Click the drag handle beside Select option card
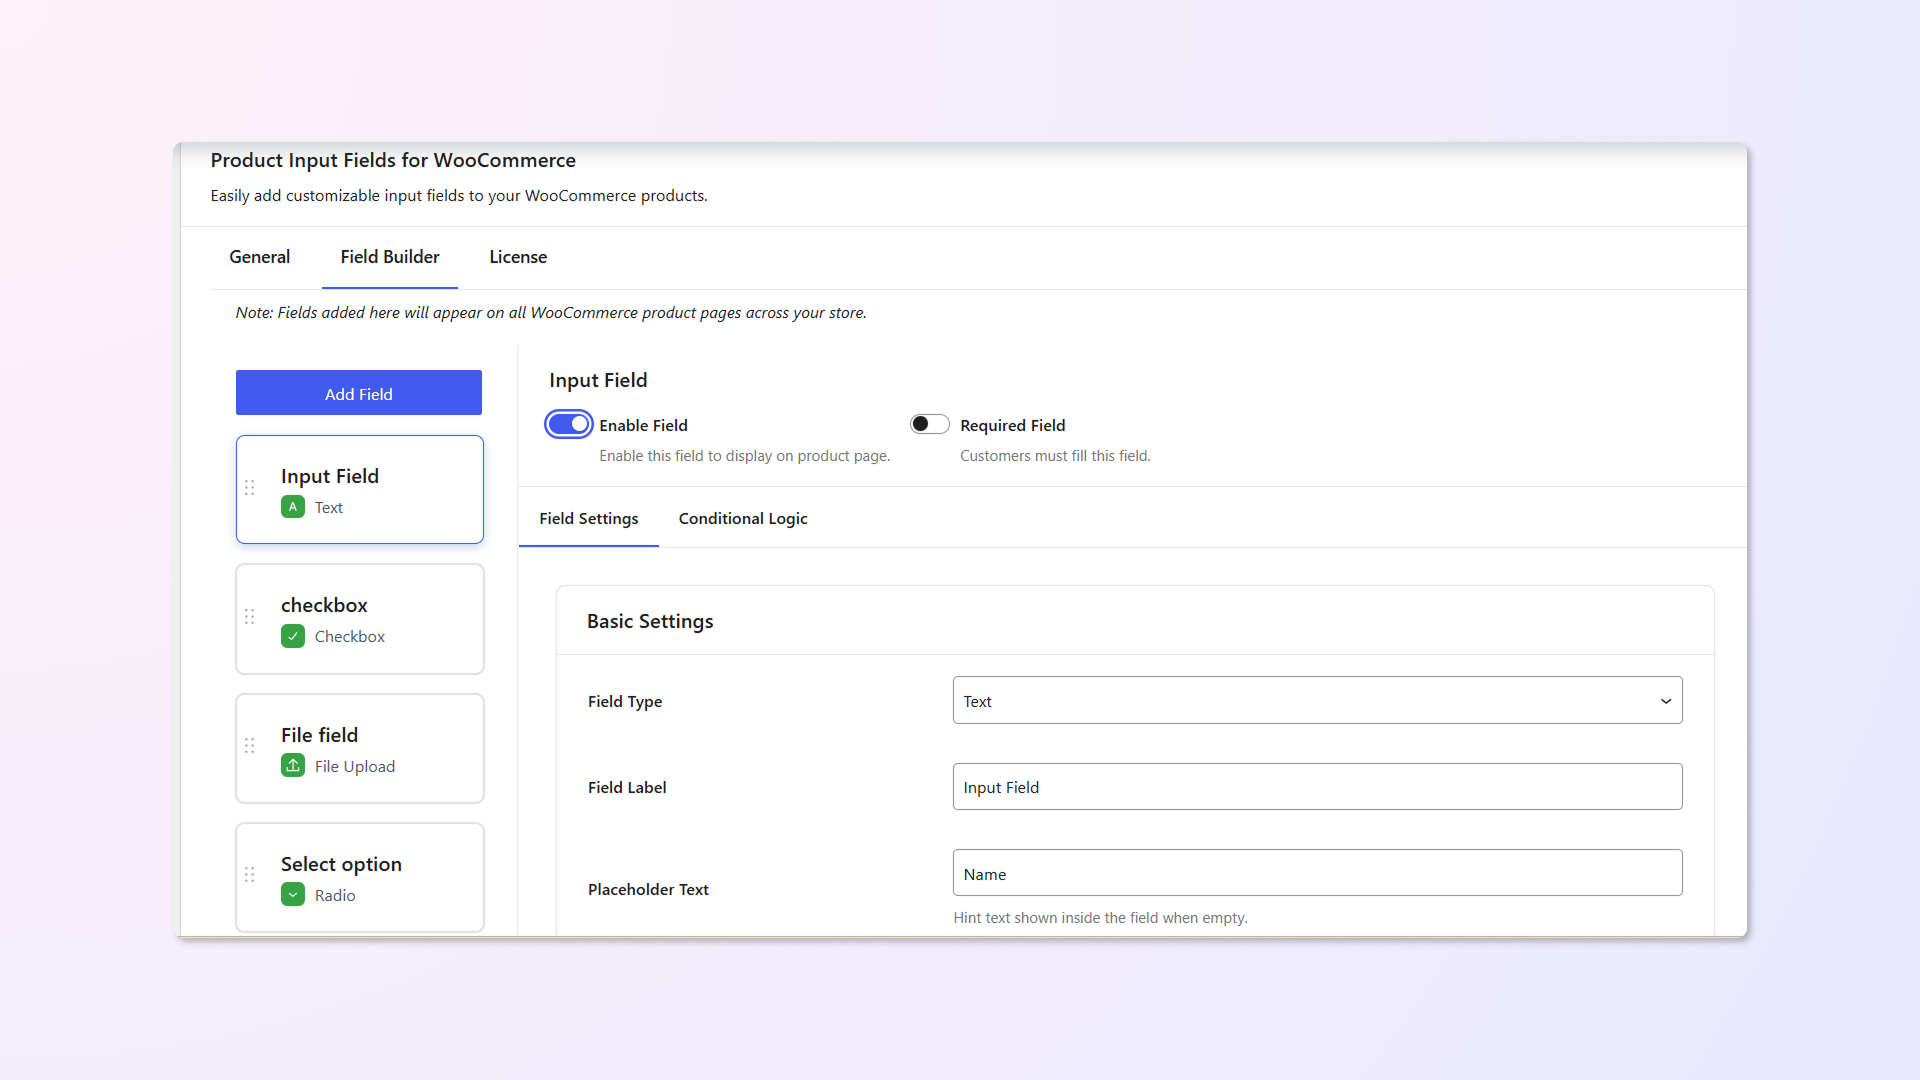Viewport: 1920px width, 1080px height. point(250,875)
